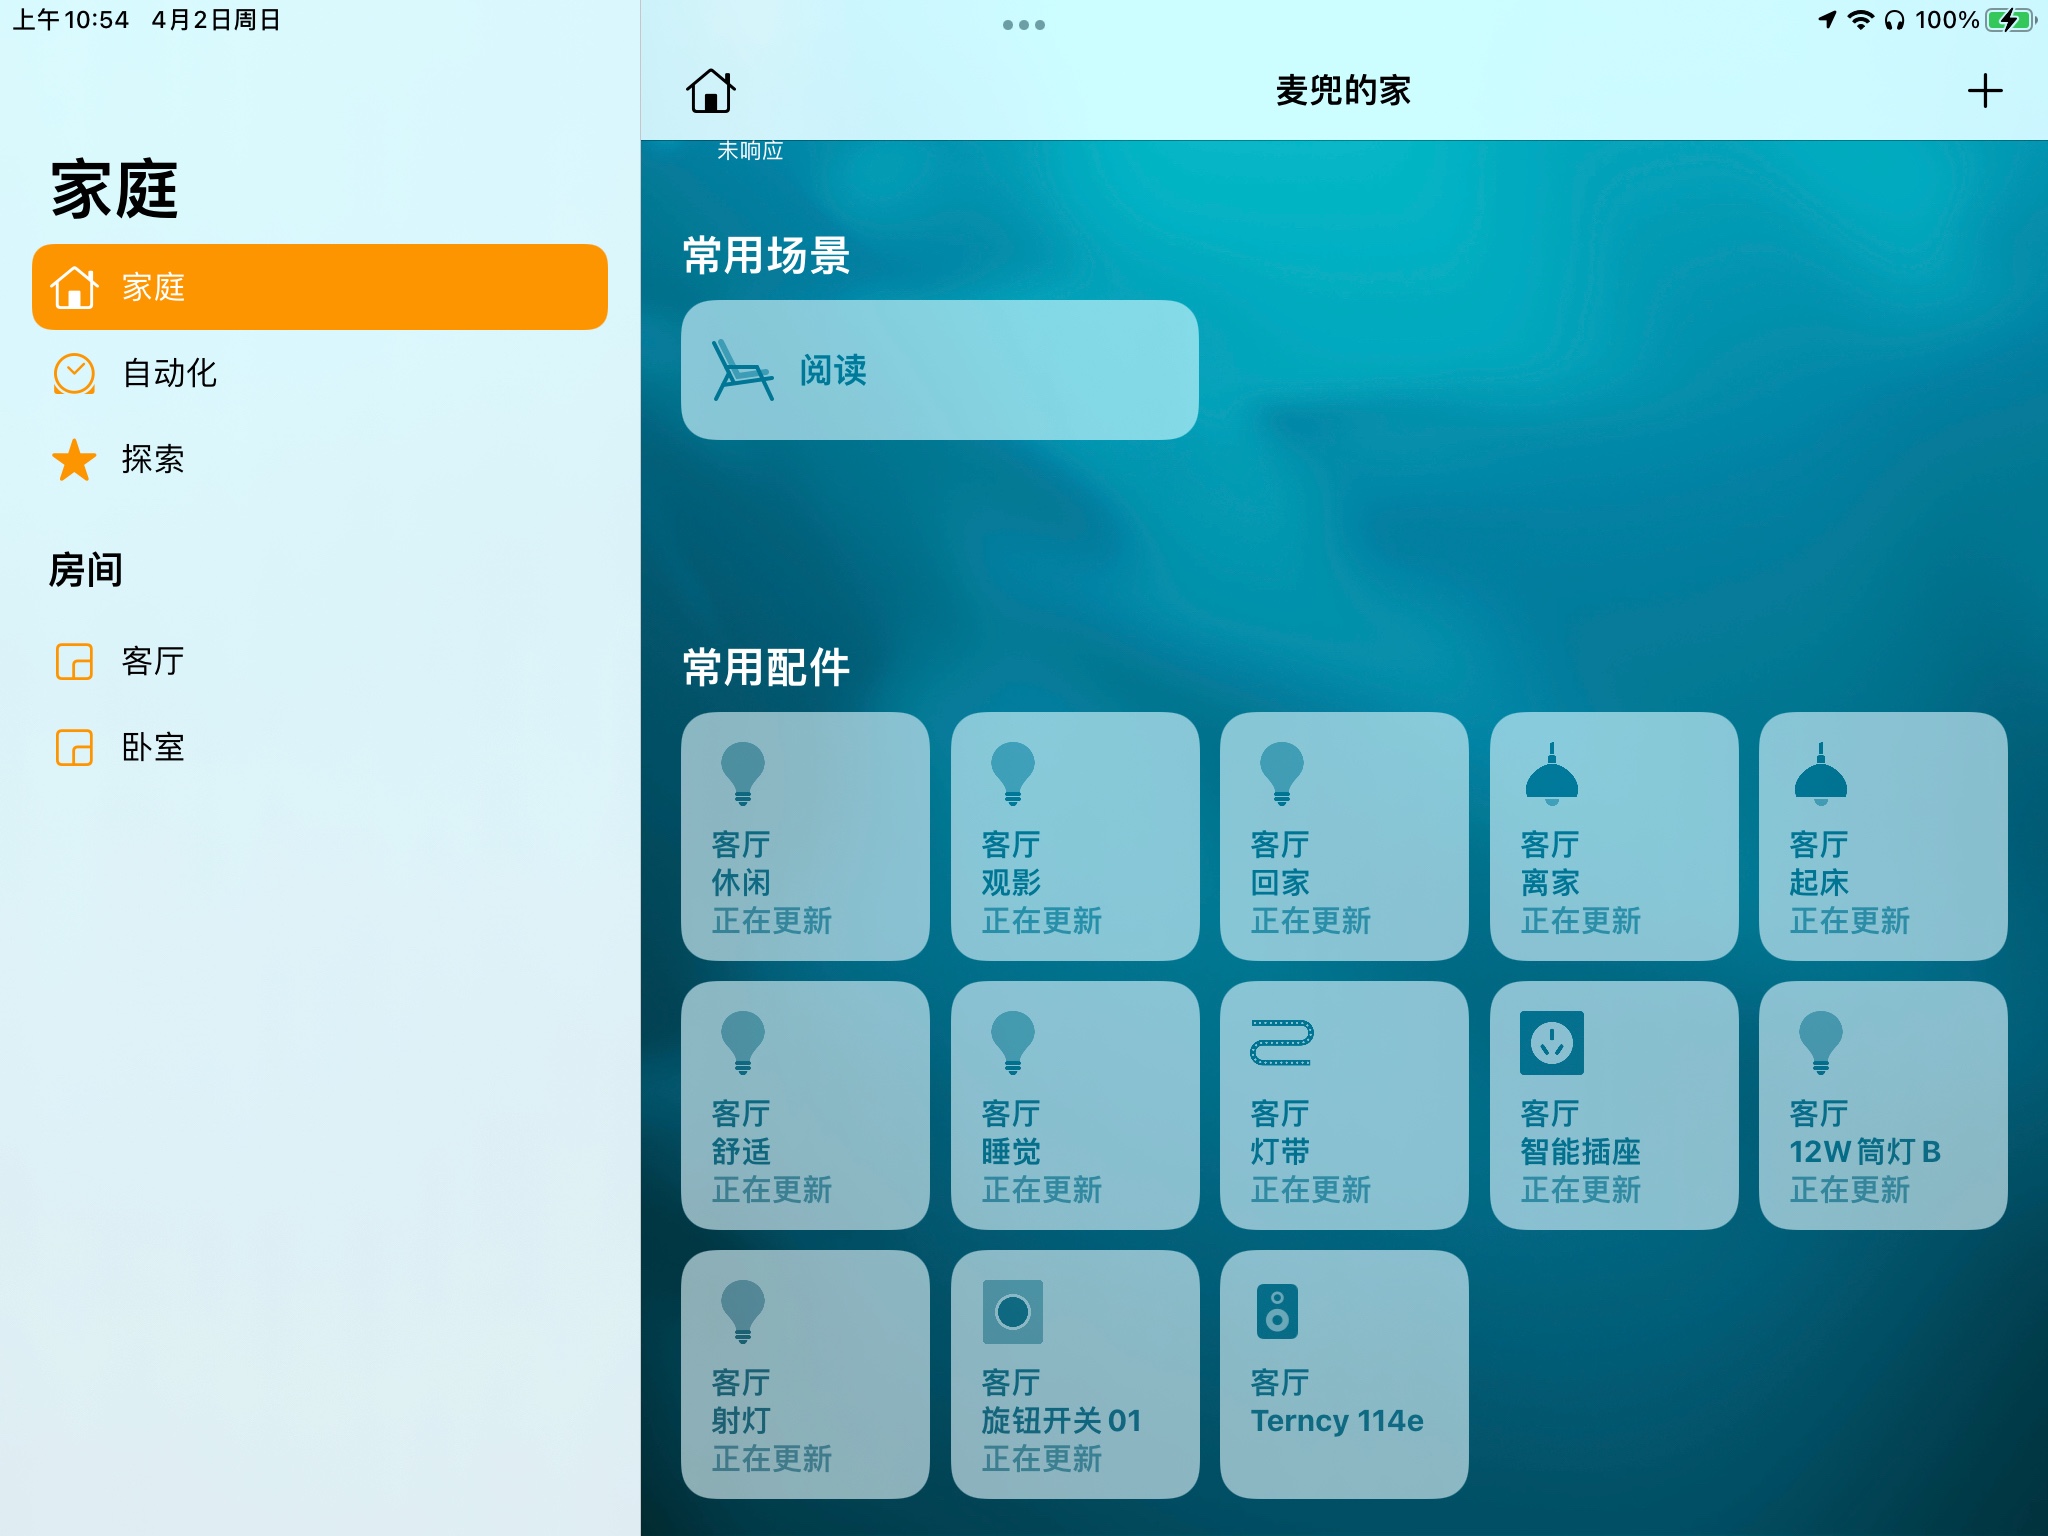This screenshot has height=1536, width=2048.
Task: Tap the battery indicator in status bar
Action: [2010, 20]
